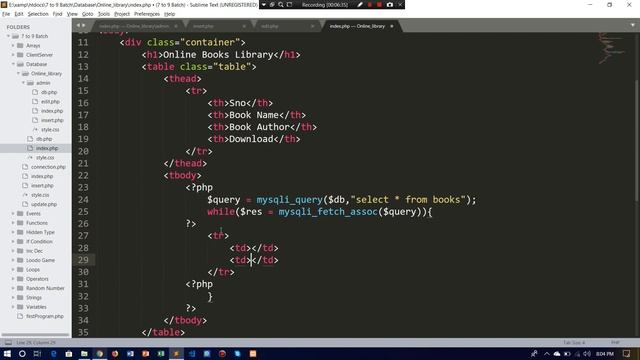Open the Variables folder in sidebar

pos(36,307)
